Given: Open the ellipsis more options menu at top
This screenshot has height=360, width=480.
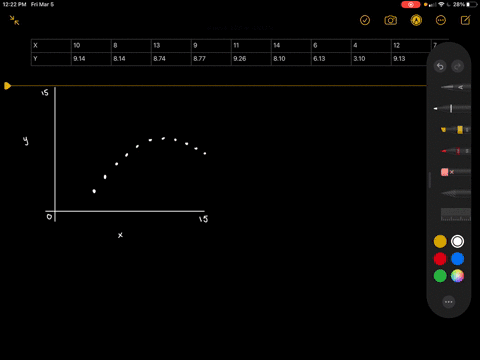Looking at the screenshot, I should [x=441, y=20].
